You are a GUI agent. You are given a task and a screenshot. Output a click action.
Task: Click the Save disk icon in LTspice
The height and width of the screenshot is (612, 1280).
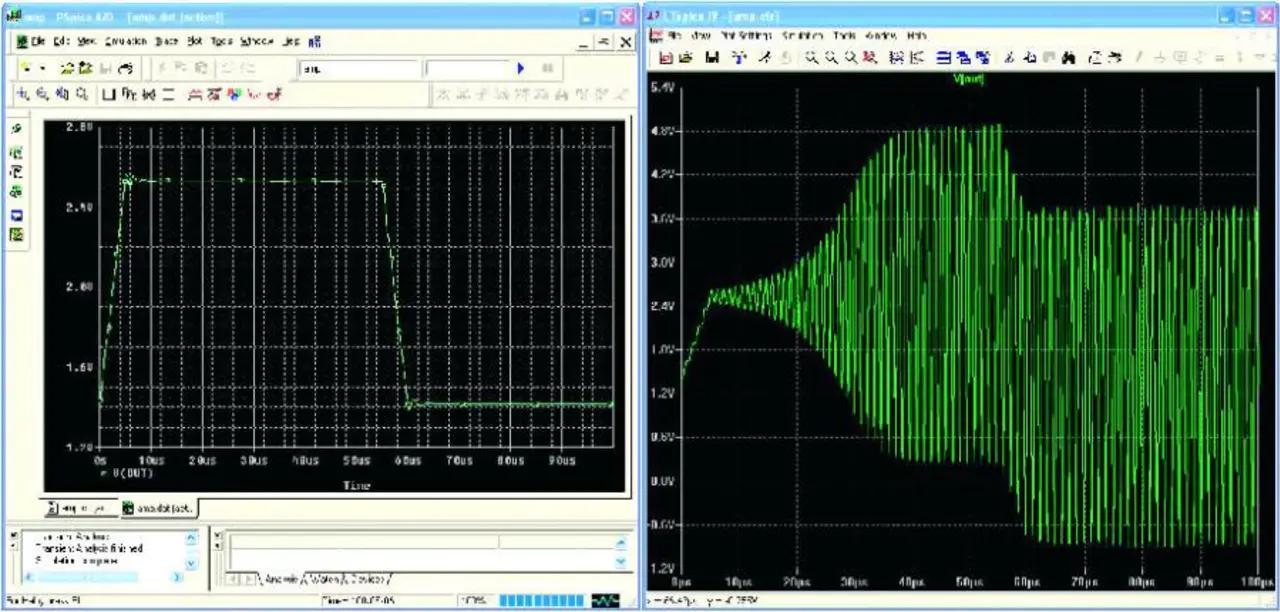711,58
